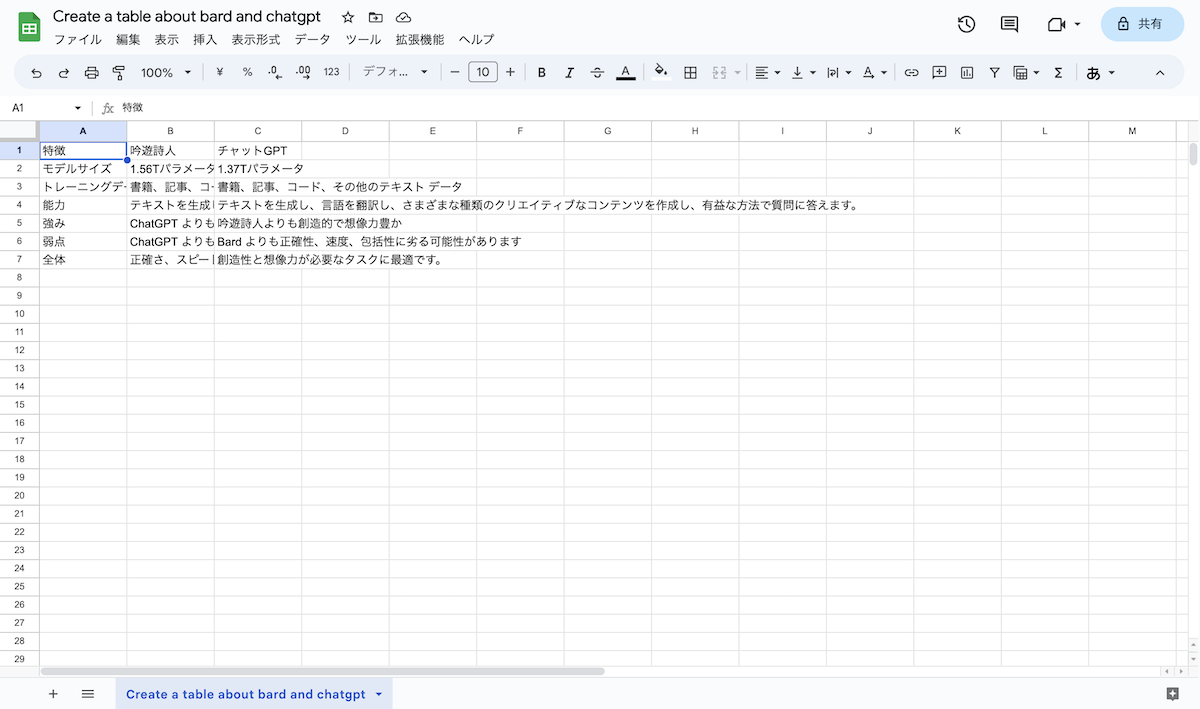The image size is (1200, 709).
Task: Click the merge cells icon
Action: 719,72
